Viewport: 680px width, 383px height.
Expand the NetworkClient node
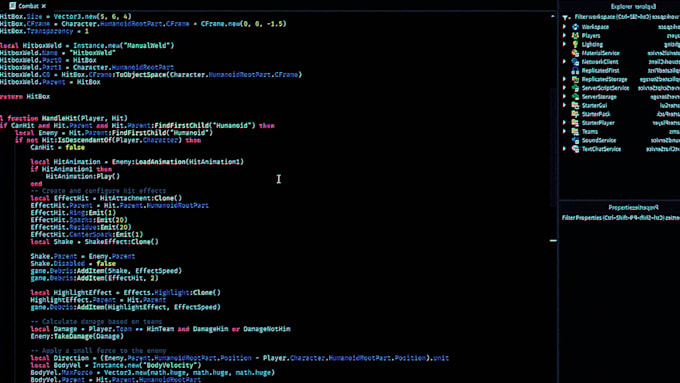(x=565, y=62)
